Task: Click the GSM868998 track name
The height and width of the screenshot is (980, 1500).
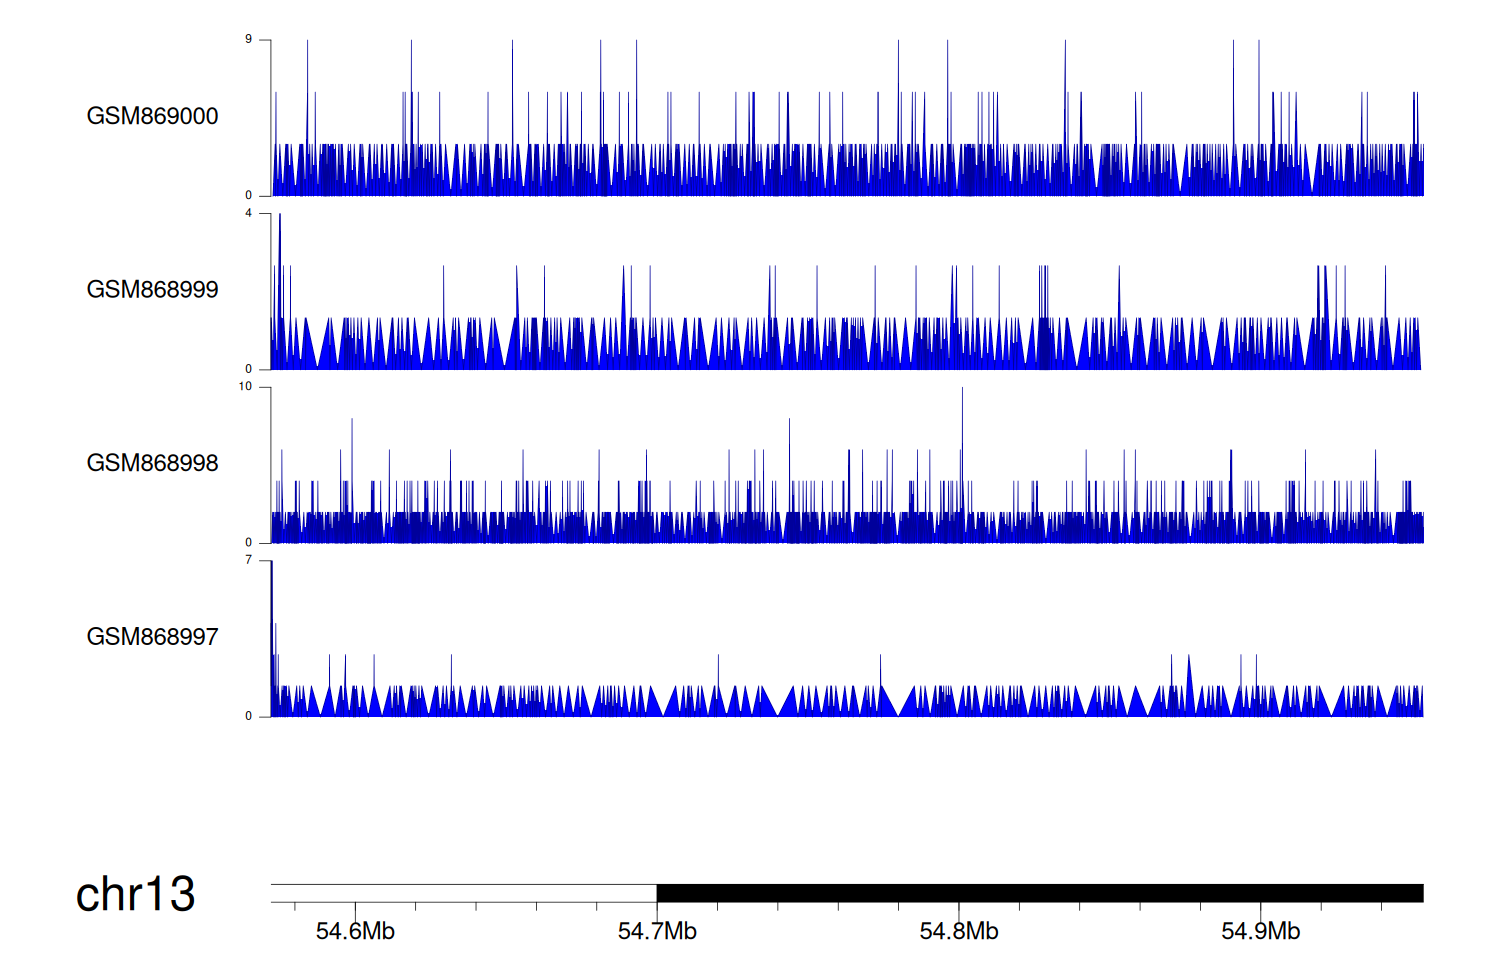Action: pyautogui.click(x=152, y=463)
